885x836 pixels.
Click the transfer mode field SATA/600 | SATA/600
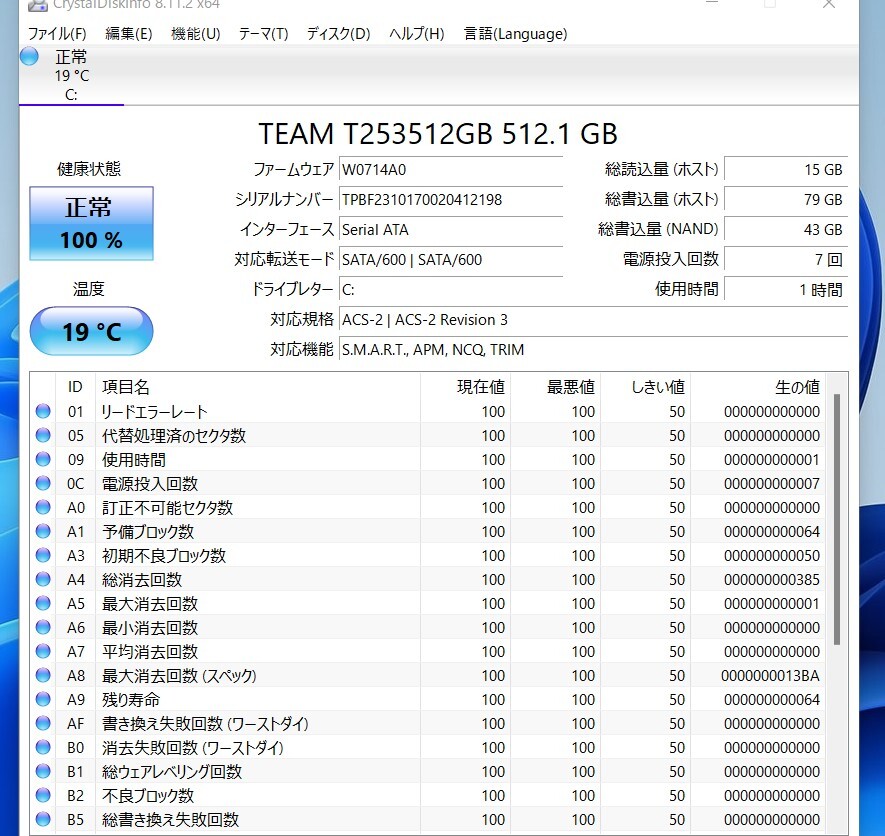coord(451,260)
